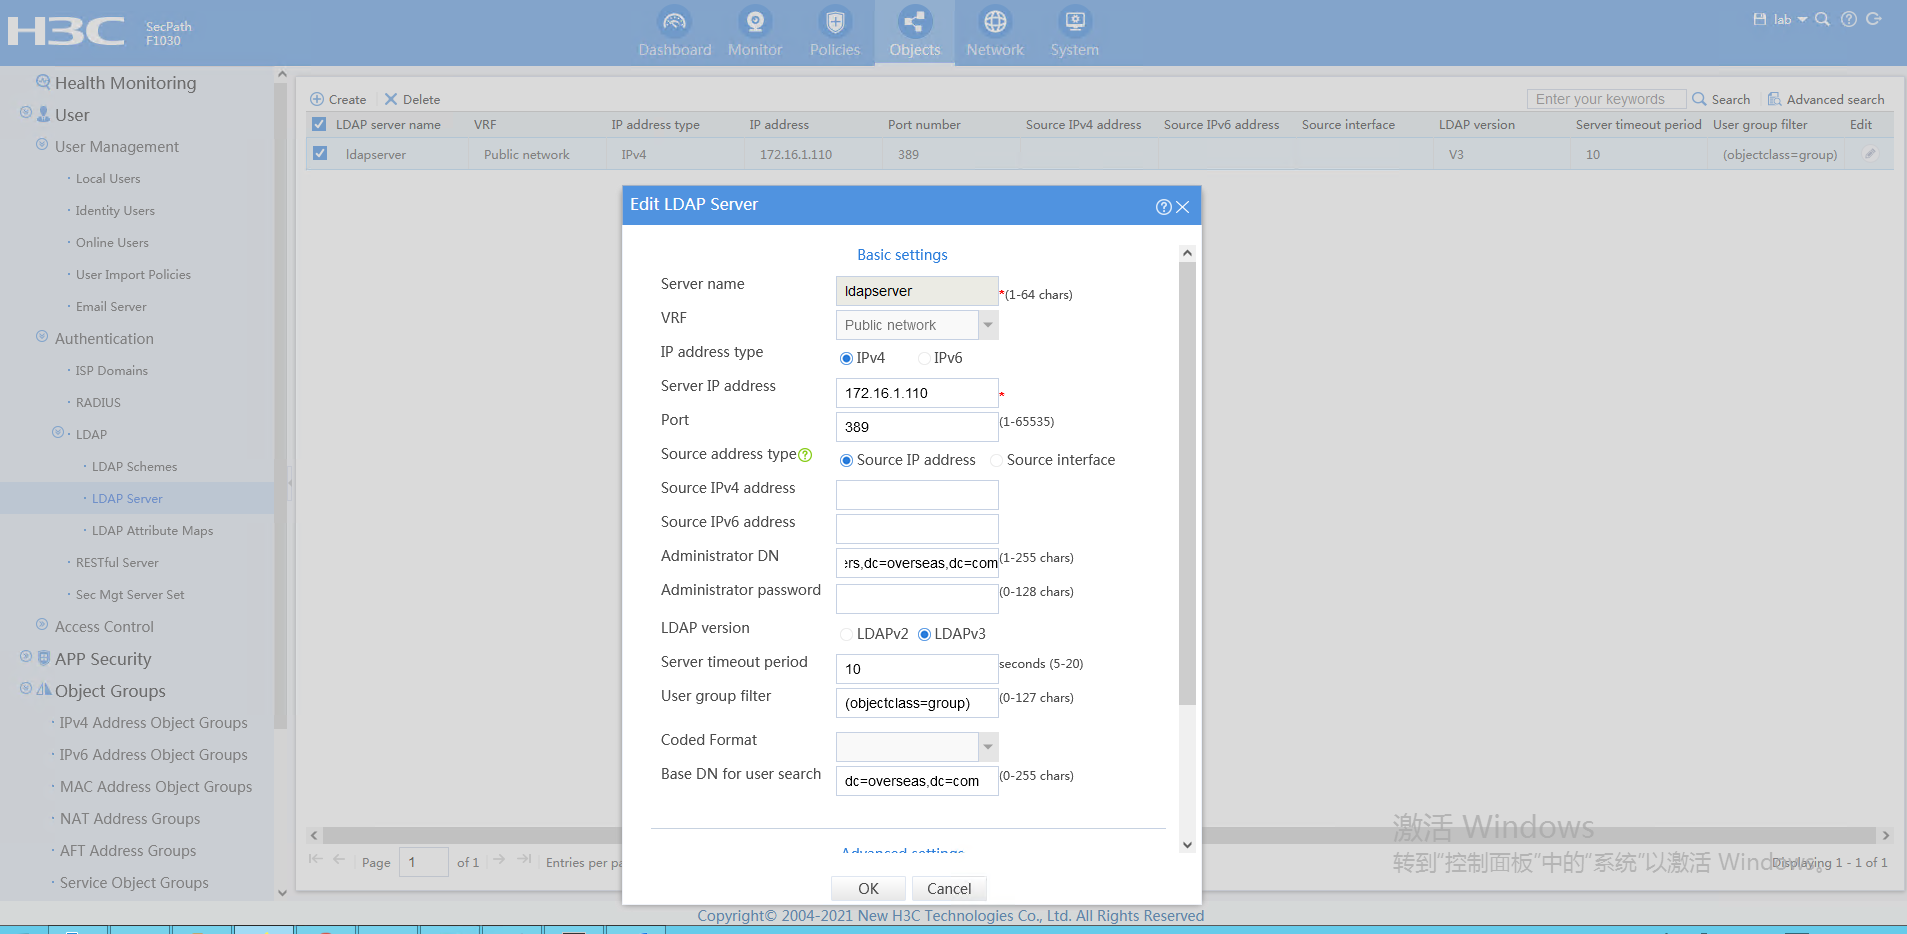This screenshot has height=934, width=1907.
Task: Click the Server IP address field
Action: pos(917,393)
